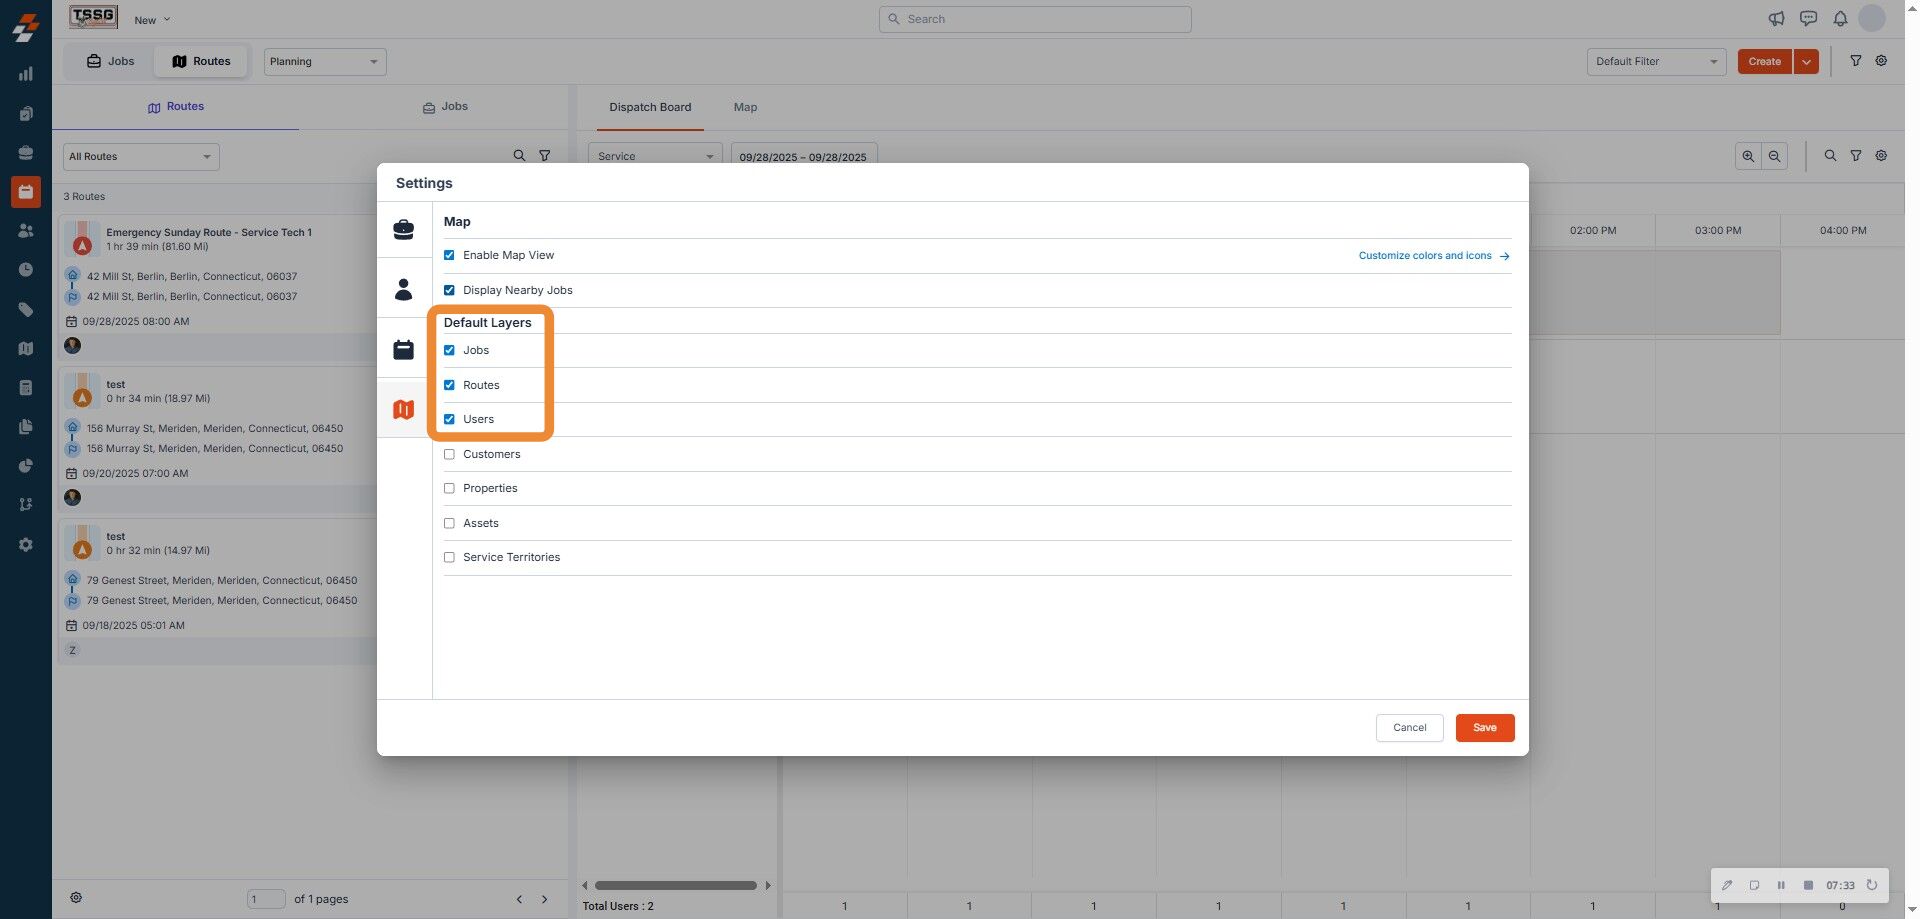Click the user profile avatar
This screenshot has width=1920, height=919.
click(x=1872, y=18)
